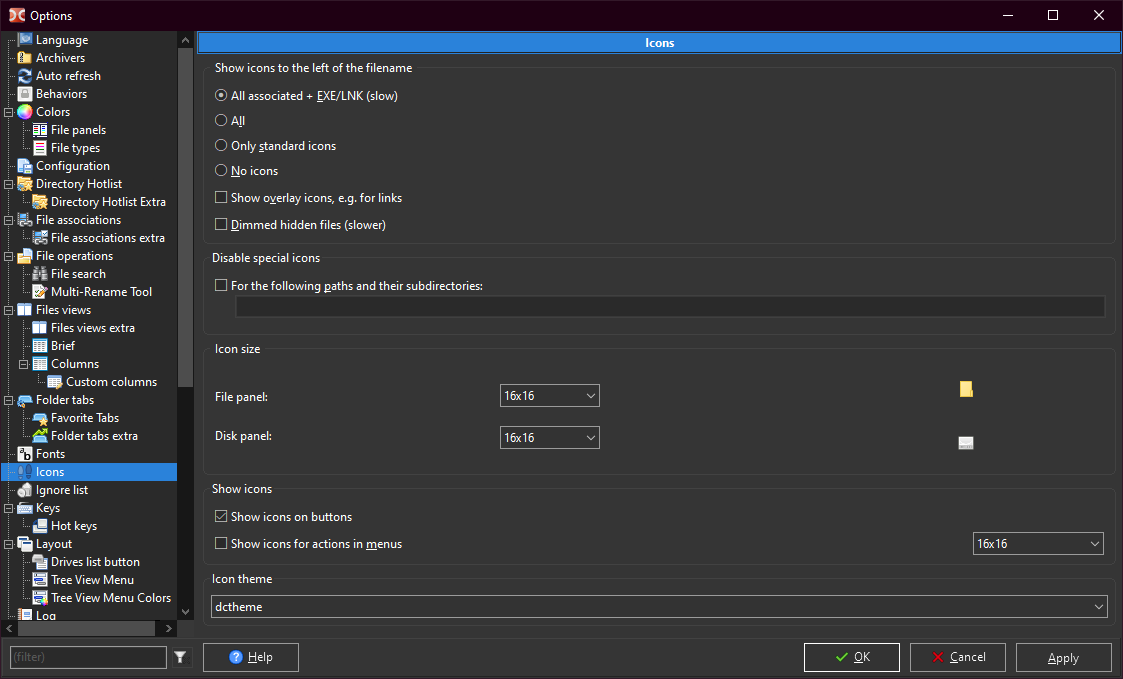Image resolution: width=1123 pixels, height=679 pixels.
Task: Open the File panel icon size dropdown
Action: pyautogui.click(x=549, y=396)
